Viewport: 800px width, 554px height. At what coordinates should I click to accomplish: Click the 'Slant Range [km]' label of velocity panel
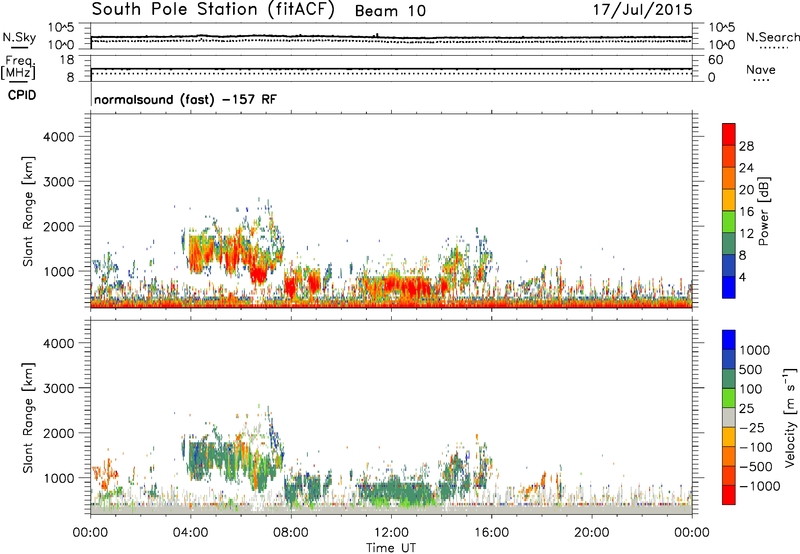pyautogui.click(x=28, y=418)
